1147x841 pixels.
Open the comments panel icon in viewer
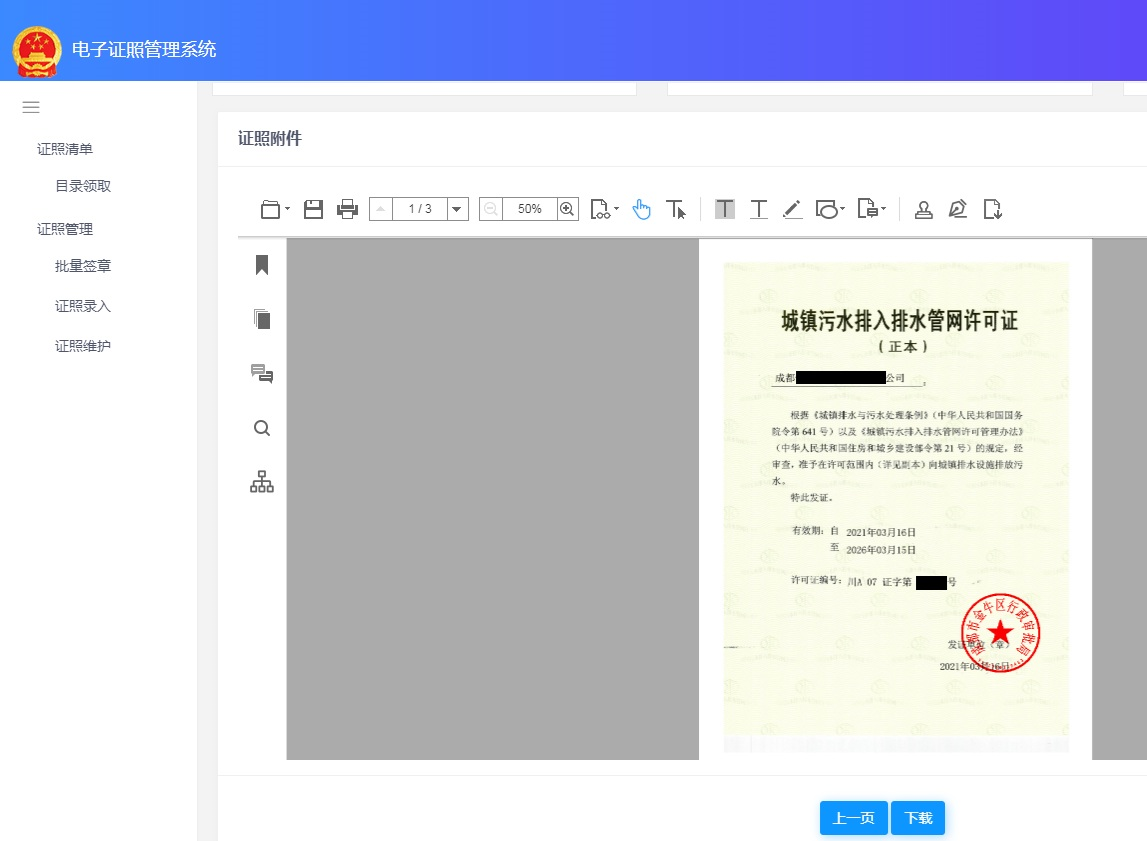262,374
